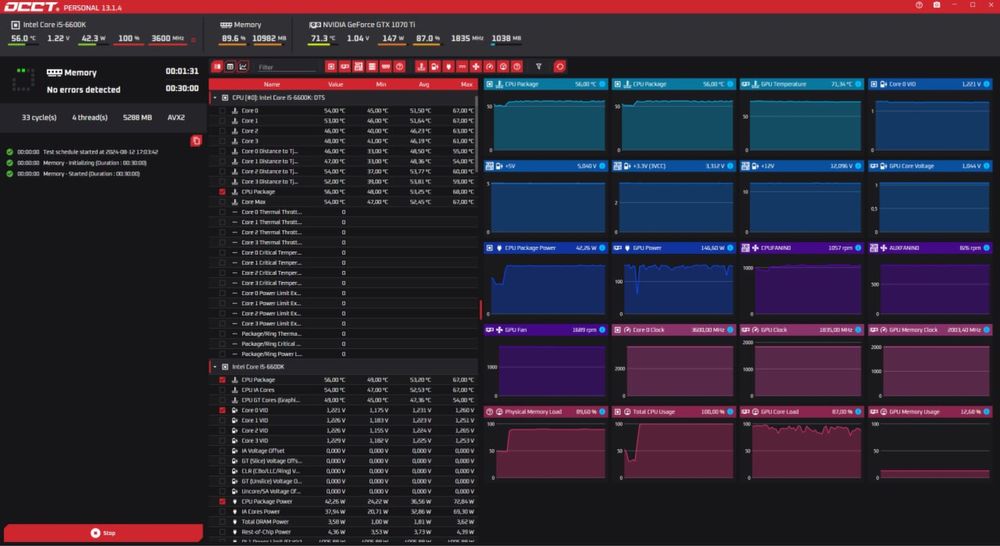
Task: Click the info dot on GPU Temperature graph
Action: point(860,84)
